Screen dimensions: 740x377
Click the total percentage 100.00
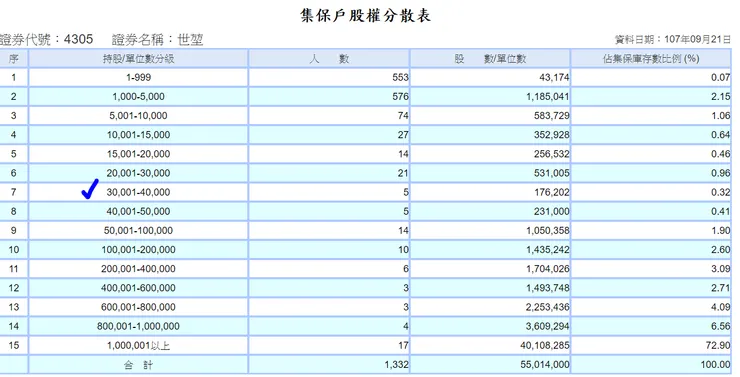tap(715, 365)
